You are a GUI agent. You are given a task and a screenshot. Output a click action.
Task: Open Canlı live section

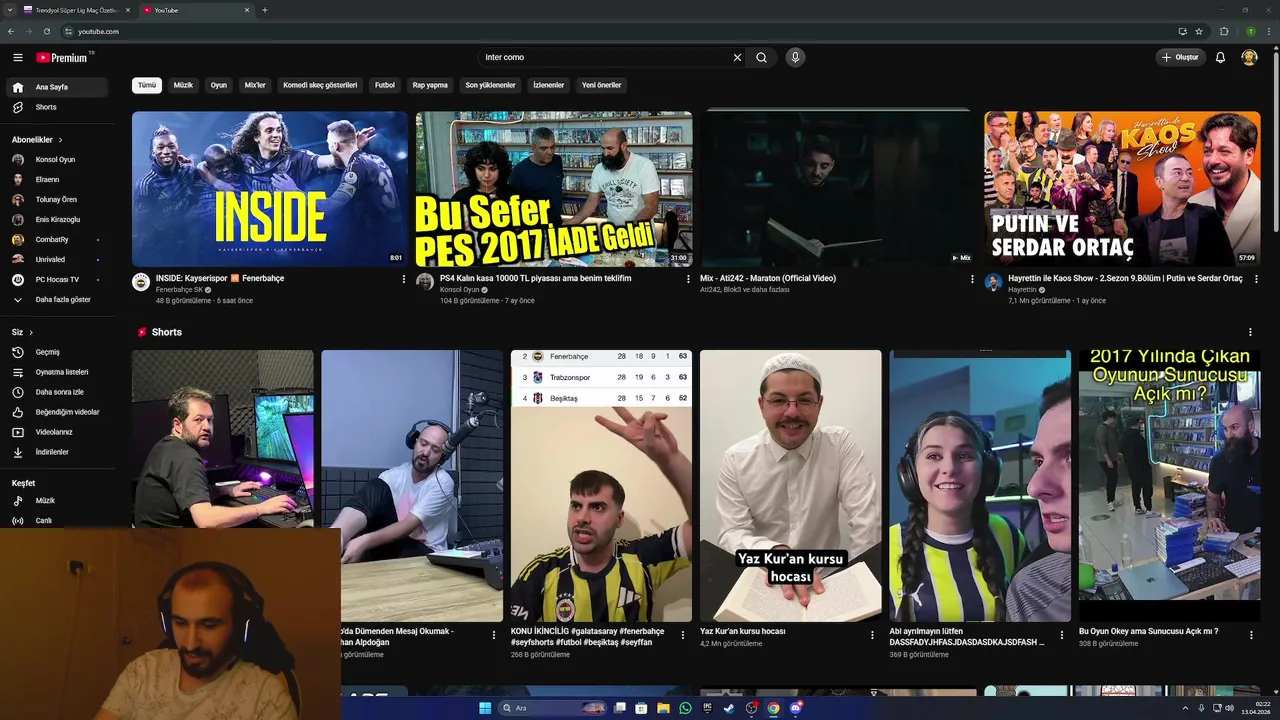[x=56, y=520]
